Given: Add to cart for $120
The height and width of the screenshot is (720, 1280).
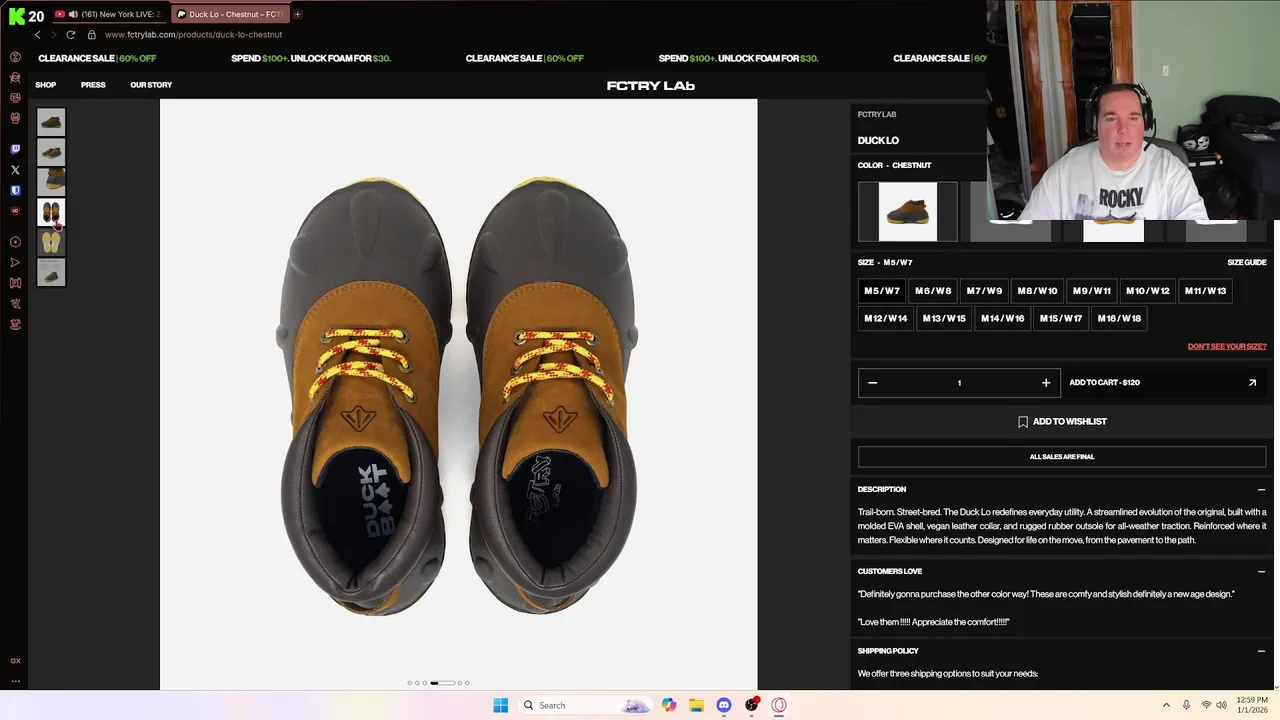Looking at the screenshot, I should (1163, 382).
